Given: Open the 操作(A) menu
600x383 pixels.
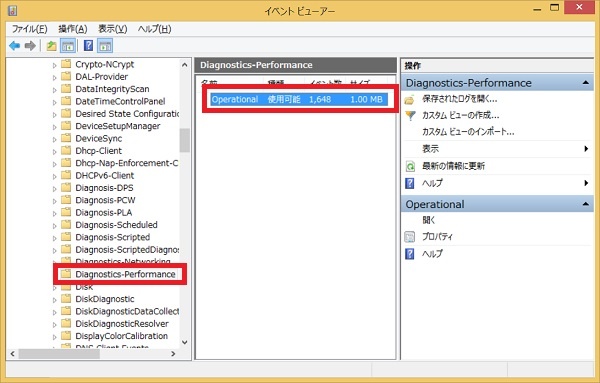Looking at the screenshot, I should click(x=73, y=29).
